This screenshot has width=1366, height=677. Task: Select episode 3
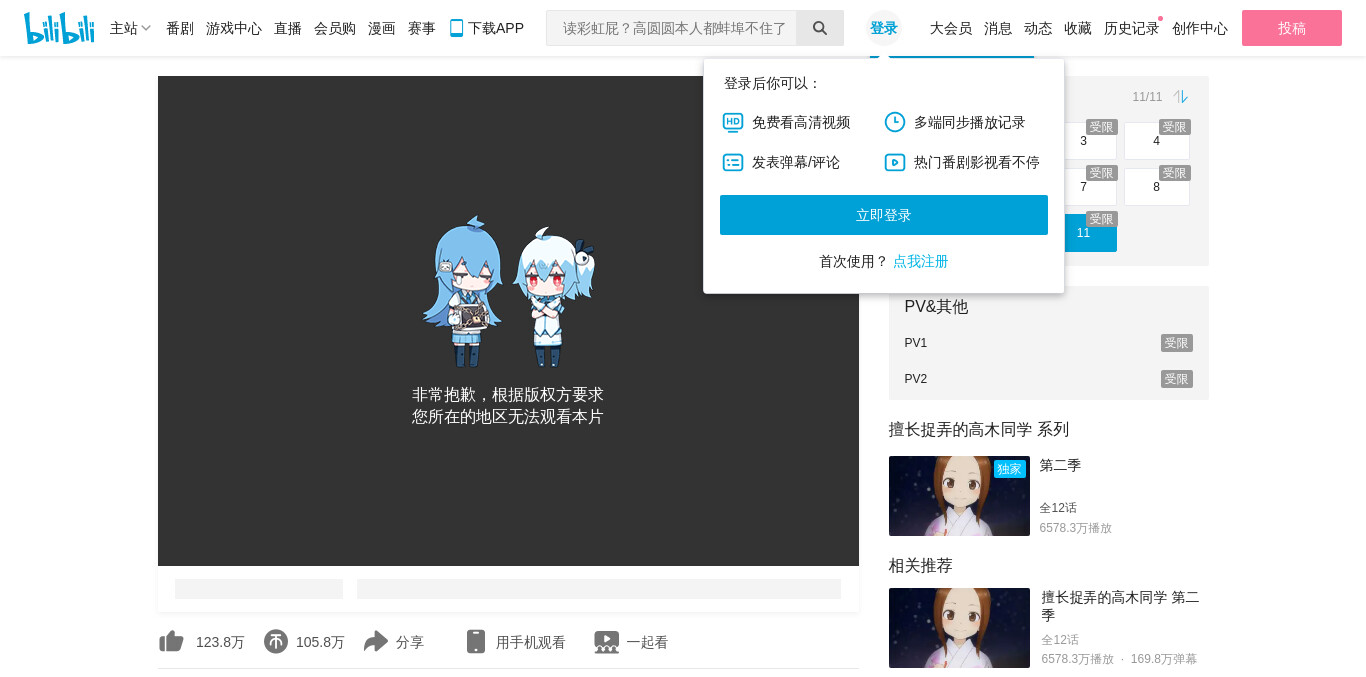pyautogui.click(x=1084, y=141)
